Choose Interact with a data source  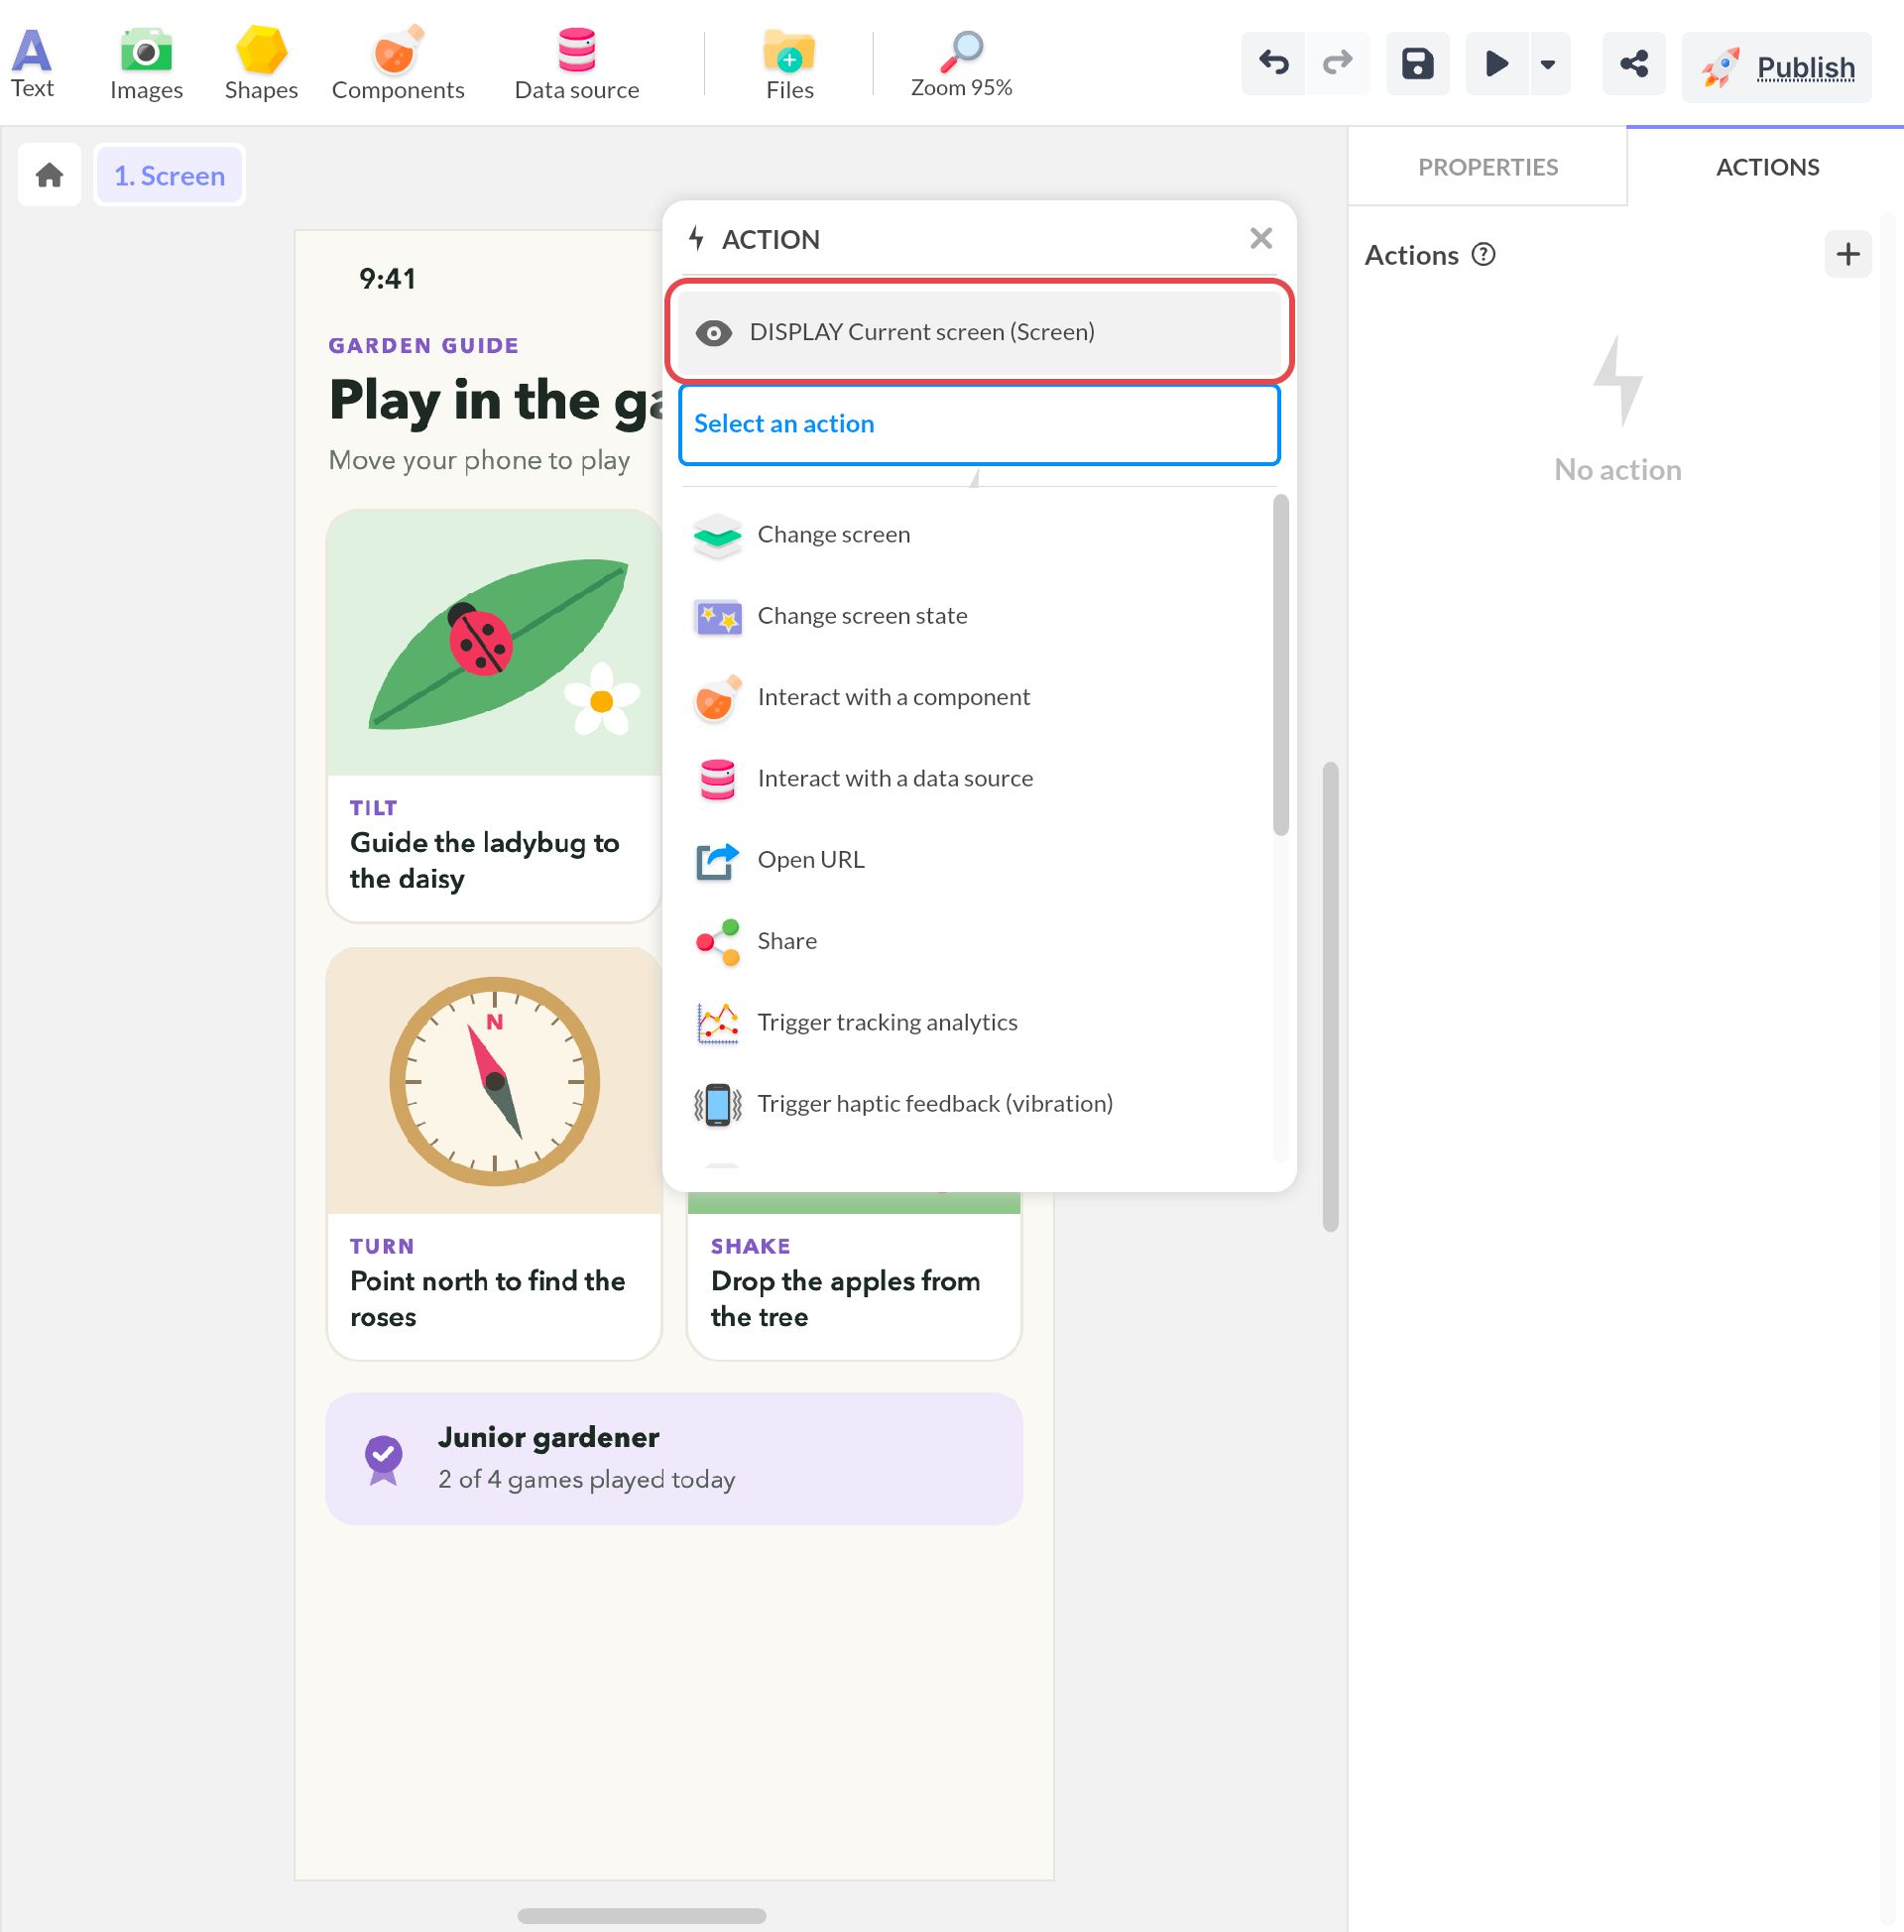[x=978, y=779]
